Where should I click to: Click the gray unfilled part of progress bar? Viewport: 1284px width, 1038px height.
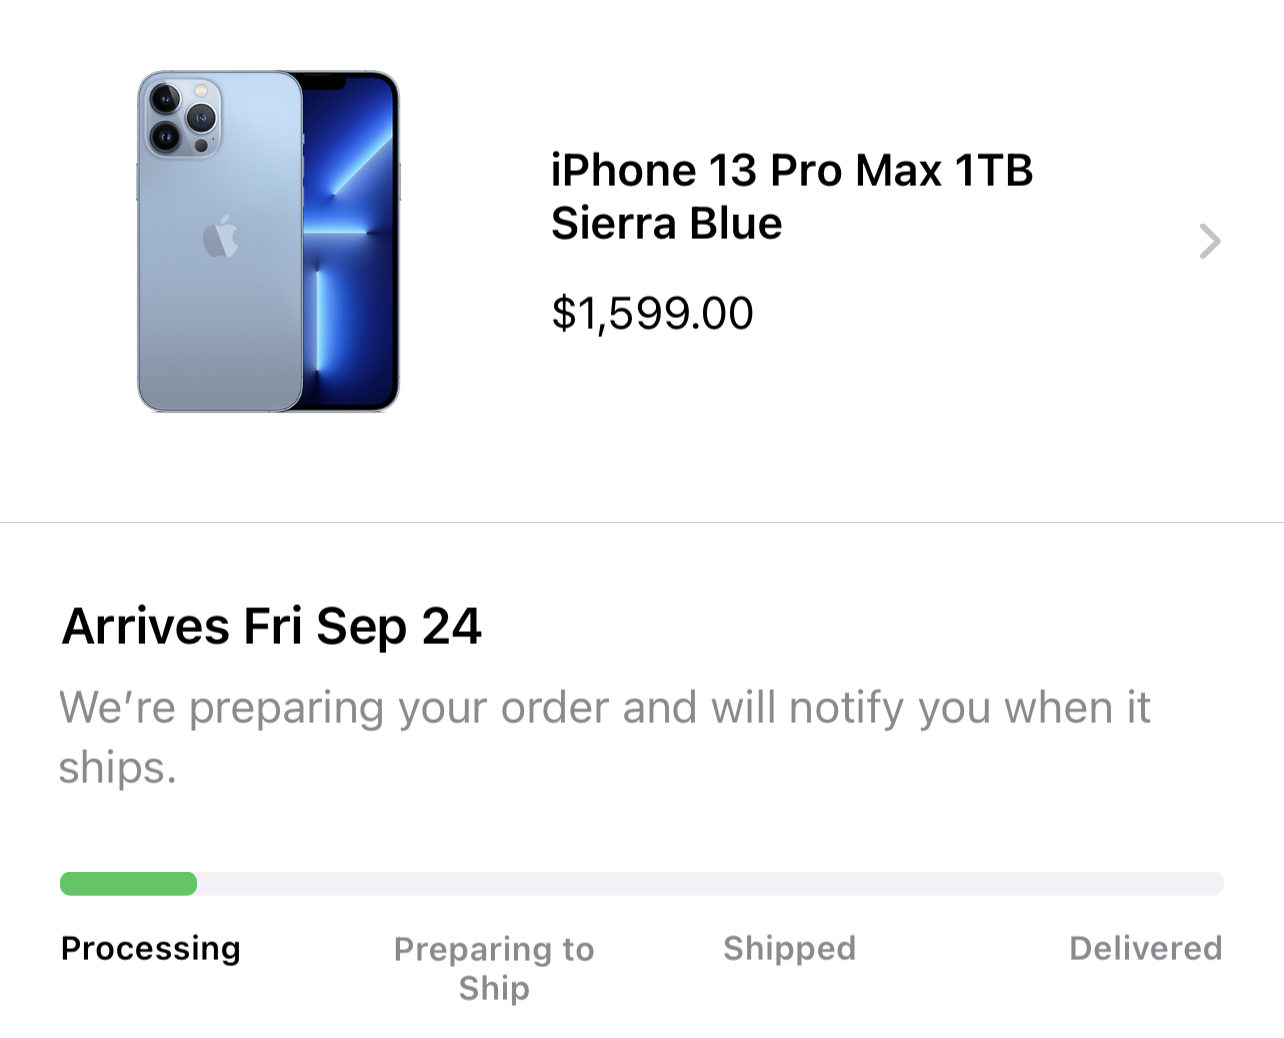tap(710, 884)
